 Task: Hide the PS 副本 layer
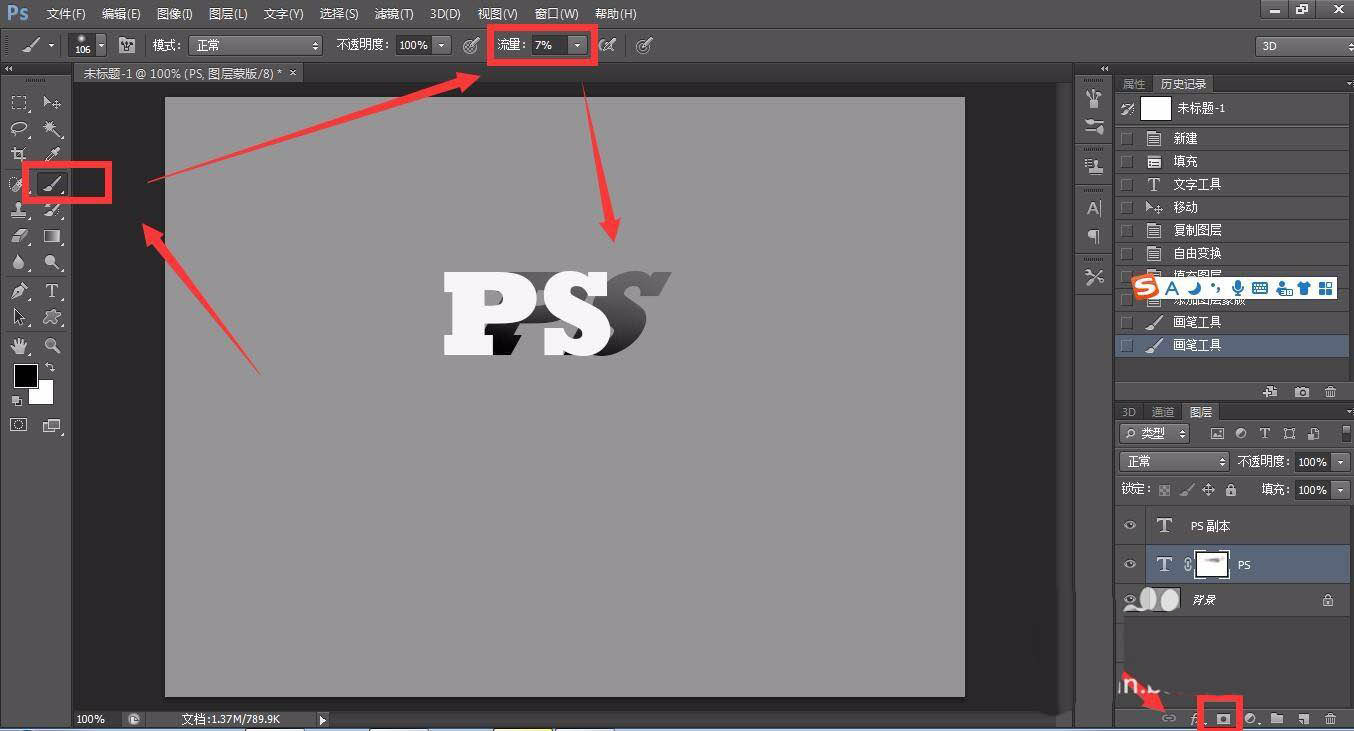[x=1130, y=526]
